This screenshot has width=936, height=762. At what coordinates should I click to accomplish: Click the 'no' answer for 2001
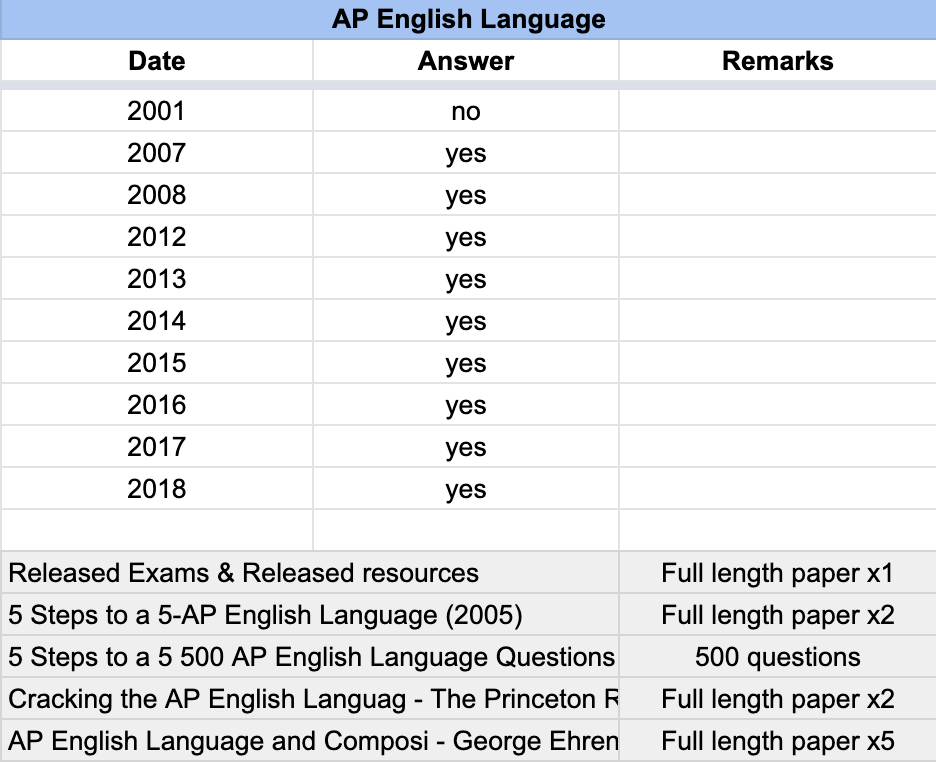(x=465, y=111)
